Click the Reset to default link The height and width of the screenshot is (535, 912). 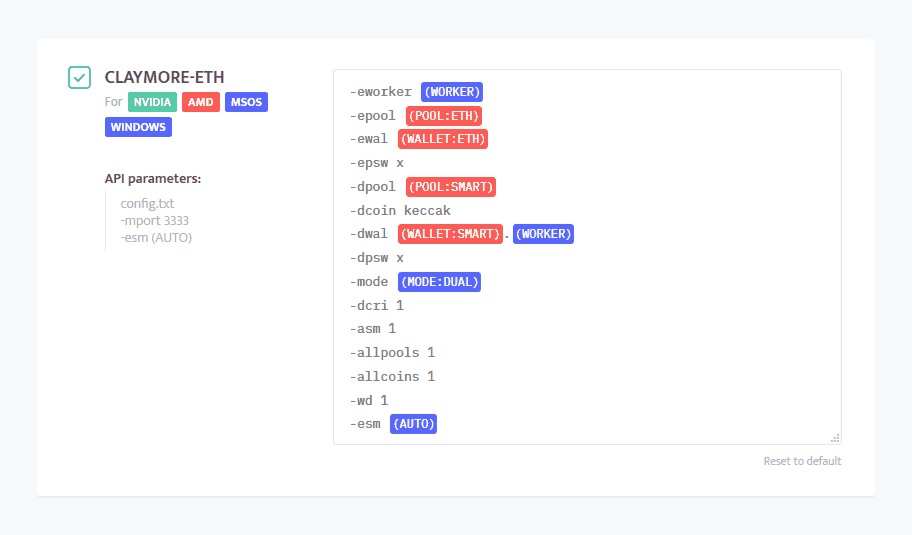tap(802, 461)
